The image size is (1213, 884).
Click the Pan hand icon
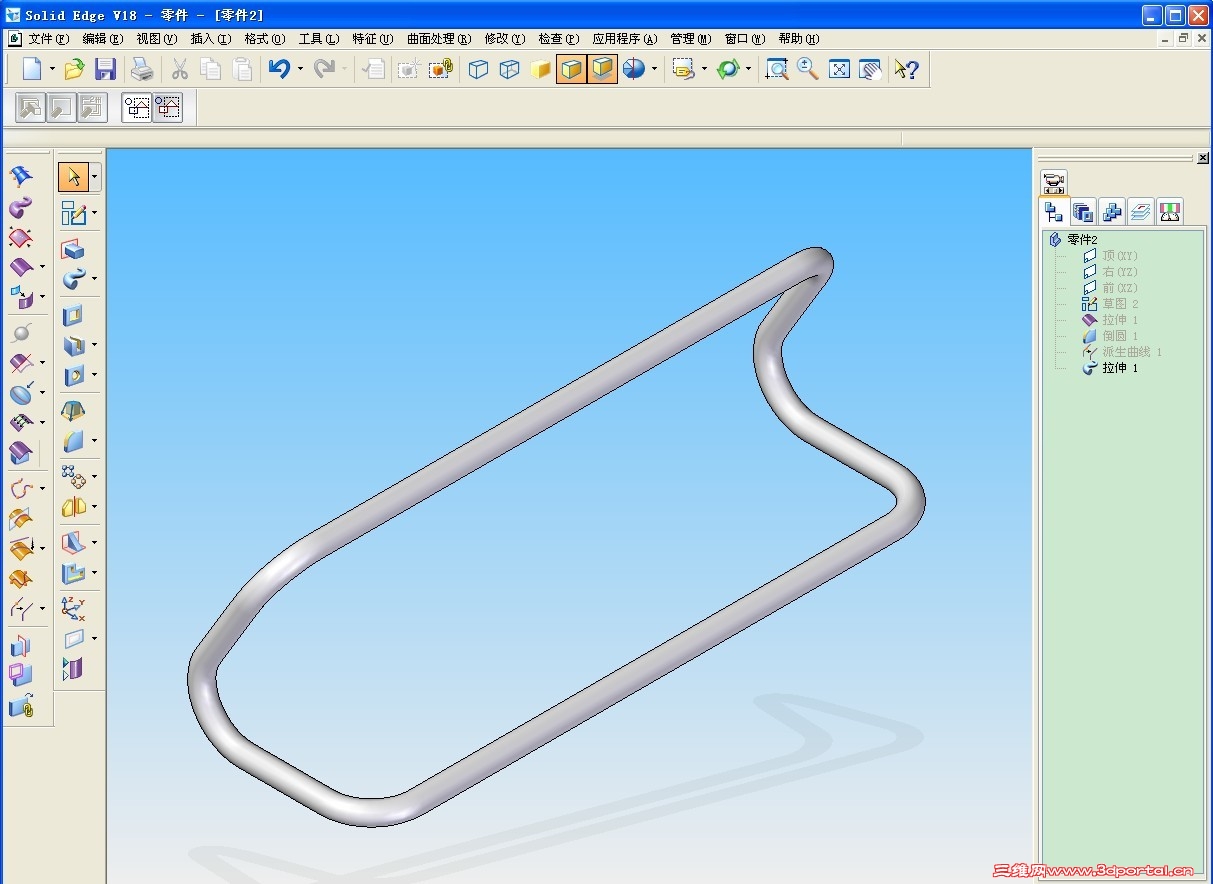pos(871,69)
